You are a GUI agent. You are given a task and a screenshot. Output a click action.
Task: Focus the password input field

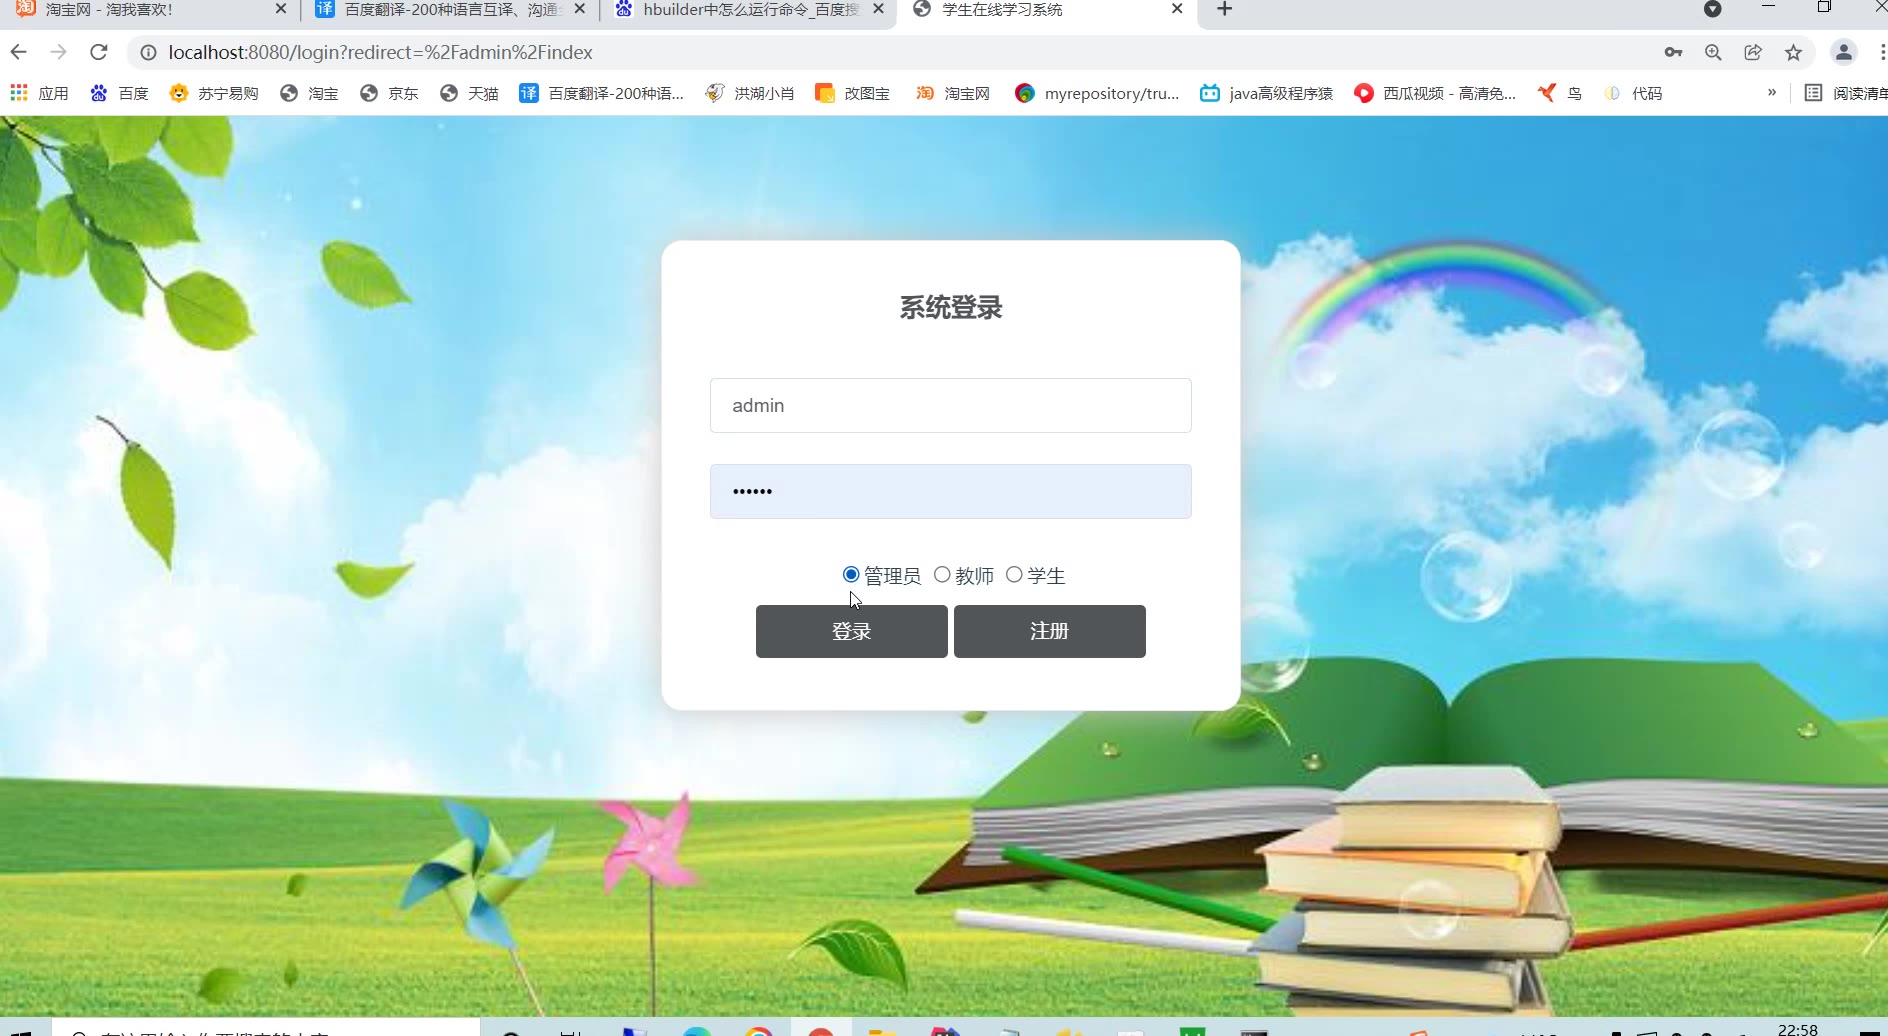[950, 491]
